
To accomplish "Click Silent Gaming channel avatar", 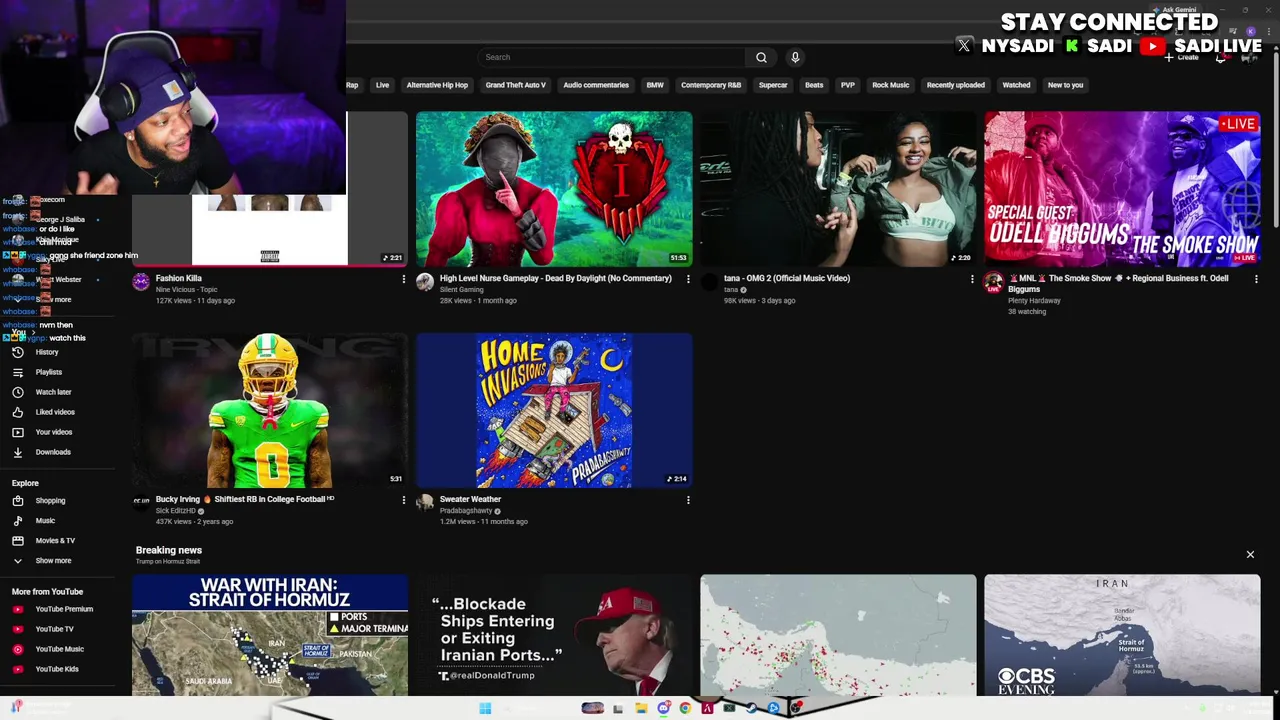I will [x=425, y=282].
